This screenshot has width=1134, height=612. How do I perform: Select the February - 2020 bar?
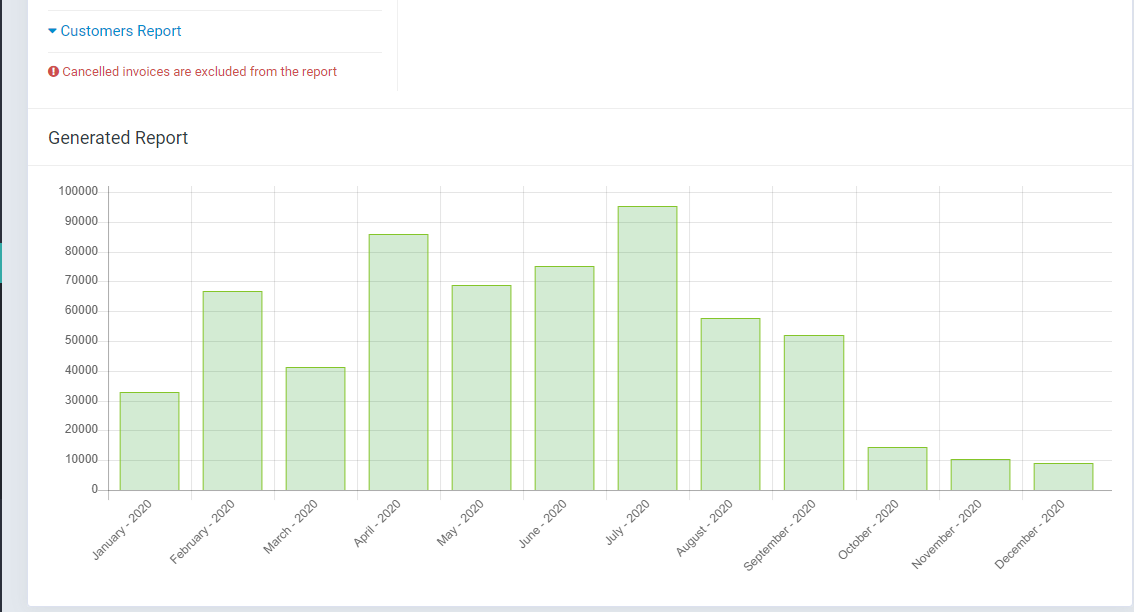[232, 391]
